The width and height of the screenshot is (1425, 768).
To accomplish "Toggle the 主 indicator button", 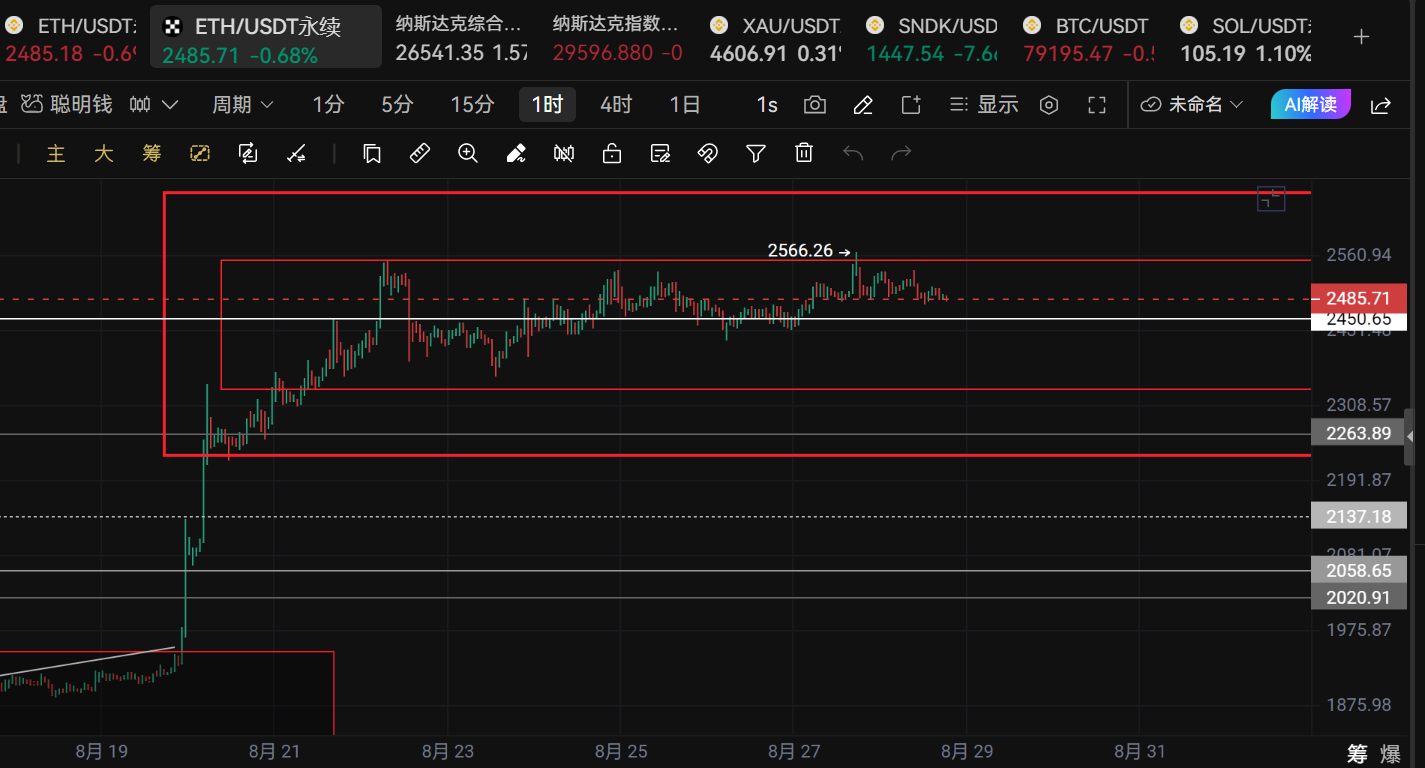I will pos(56,153).
